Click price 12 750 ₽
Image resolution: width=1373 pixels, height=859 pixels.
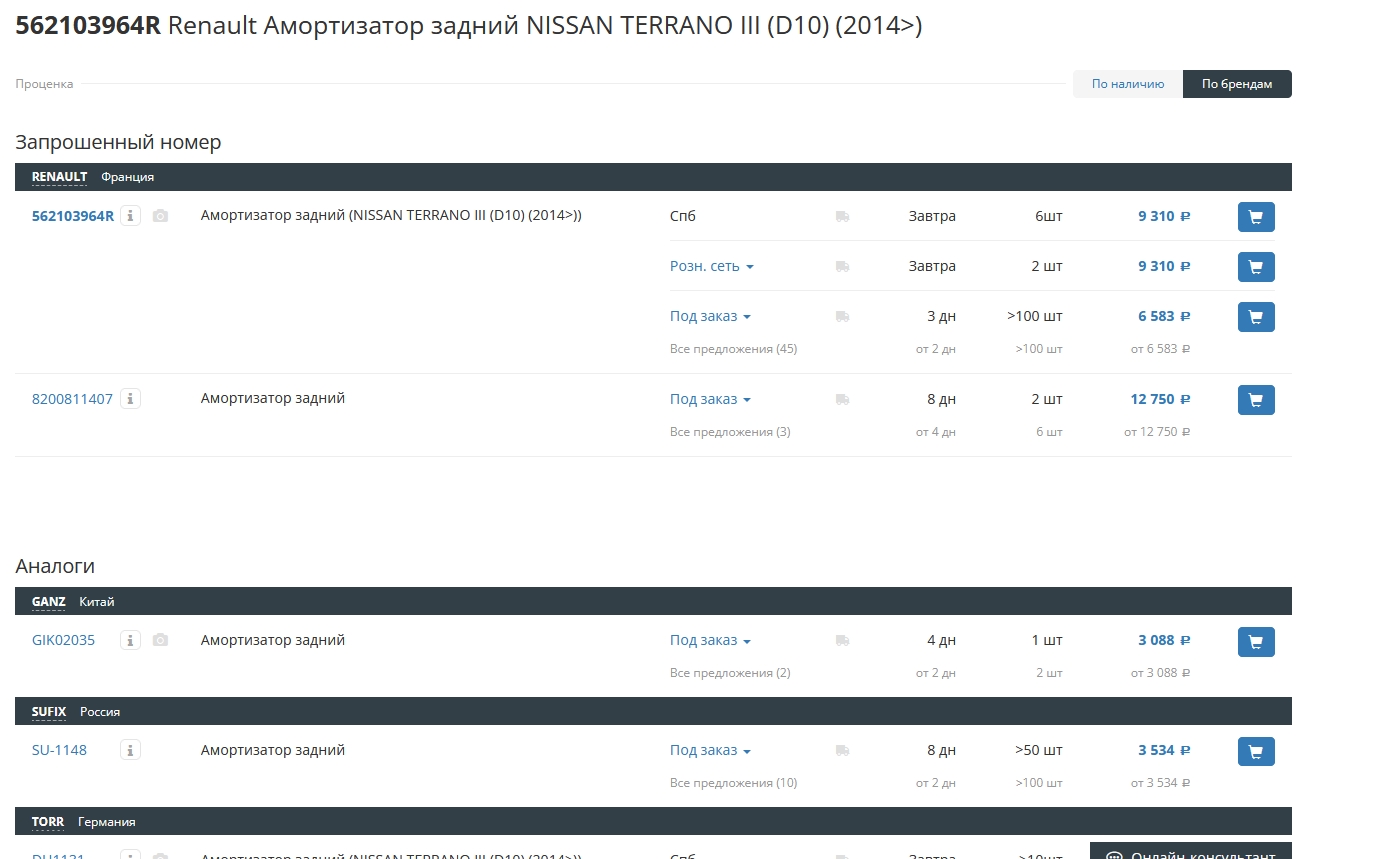pyautogui.click(x=1160, y=399)
